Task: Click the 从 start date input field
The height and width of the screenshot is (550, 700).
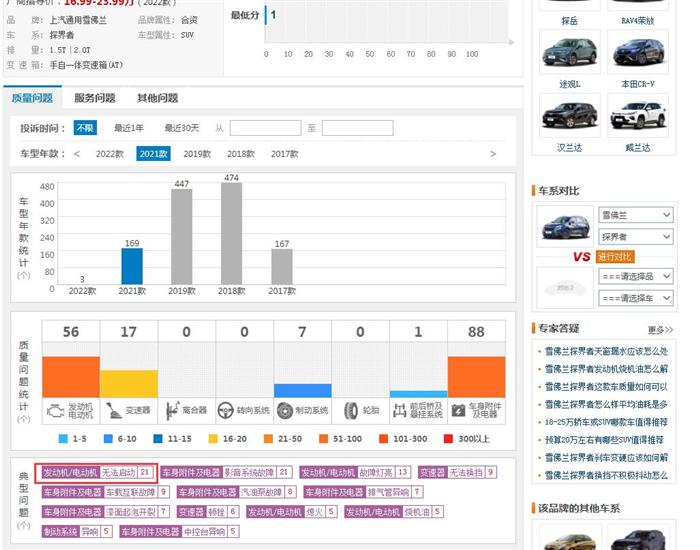Action: pyautogui.click(x=265, y=128)
